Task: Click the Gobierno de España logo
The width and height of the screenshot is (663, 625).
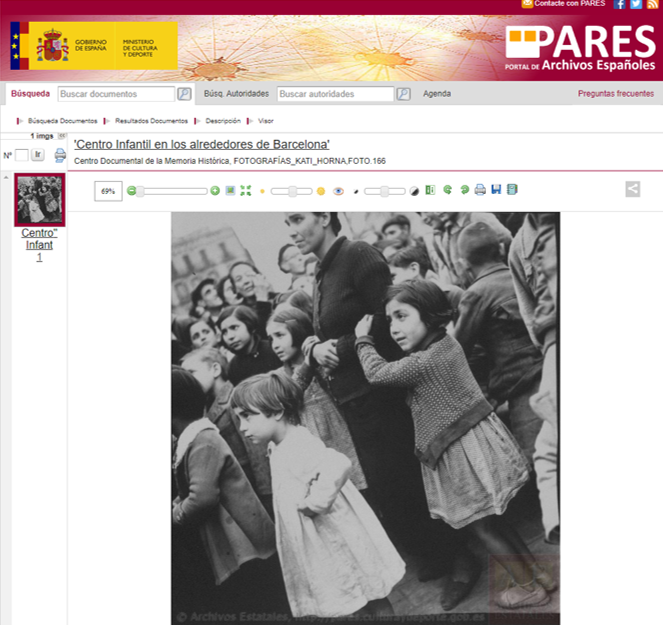Action: coord(72,46)
